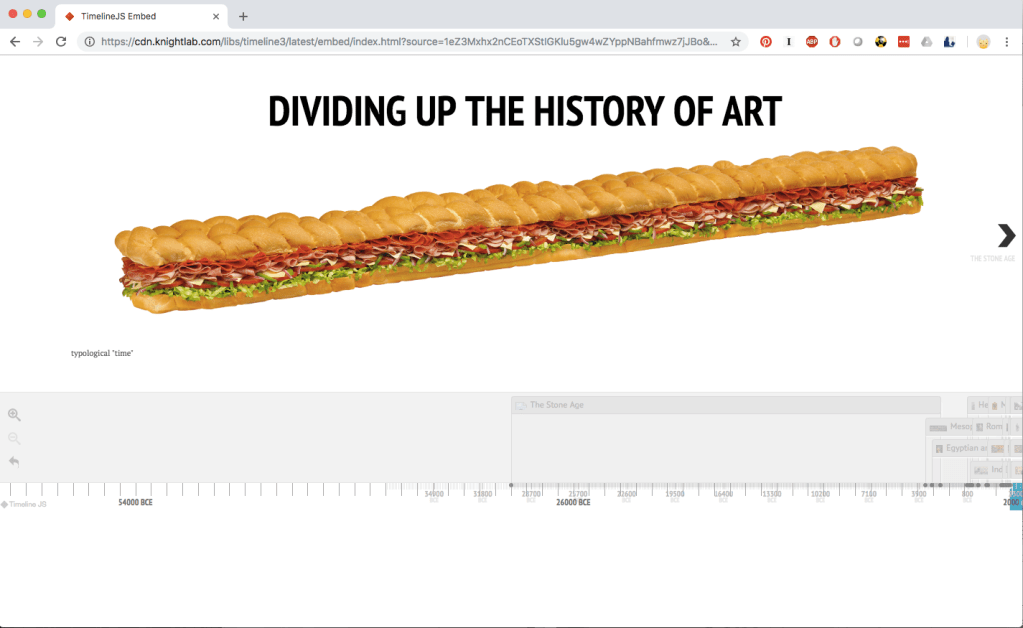The height and width of the screenshot is (628, 1023).
Task: Bookmark this page with the star icon
Action: click(736, 42)
